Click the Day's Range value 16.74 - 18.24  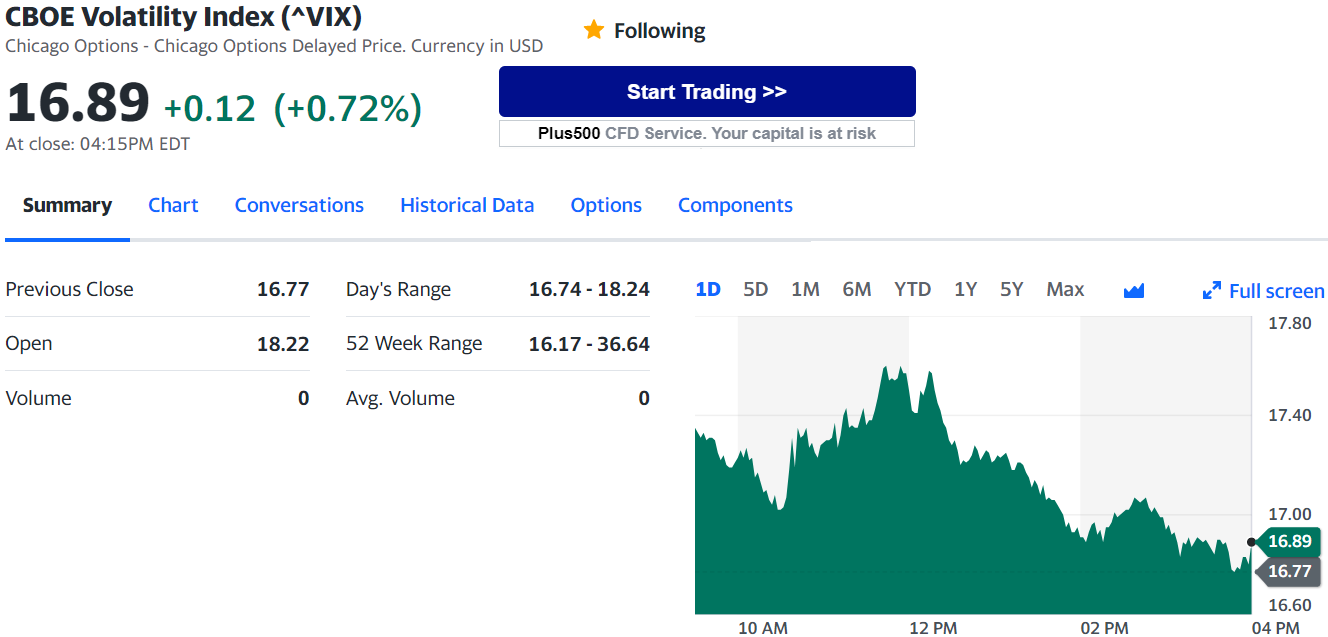tap(589, 289)
